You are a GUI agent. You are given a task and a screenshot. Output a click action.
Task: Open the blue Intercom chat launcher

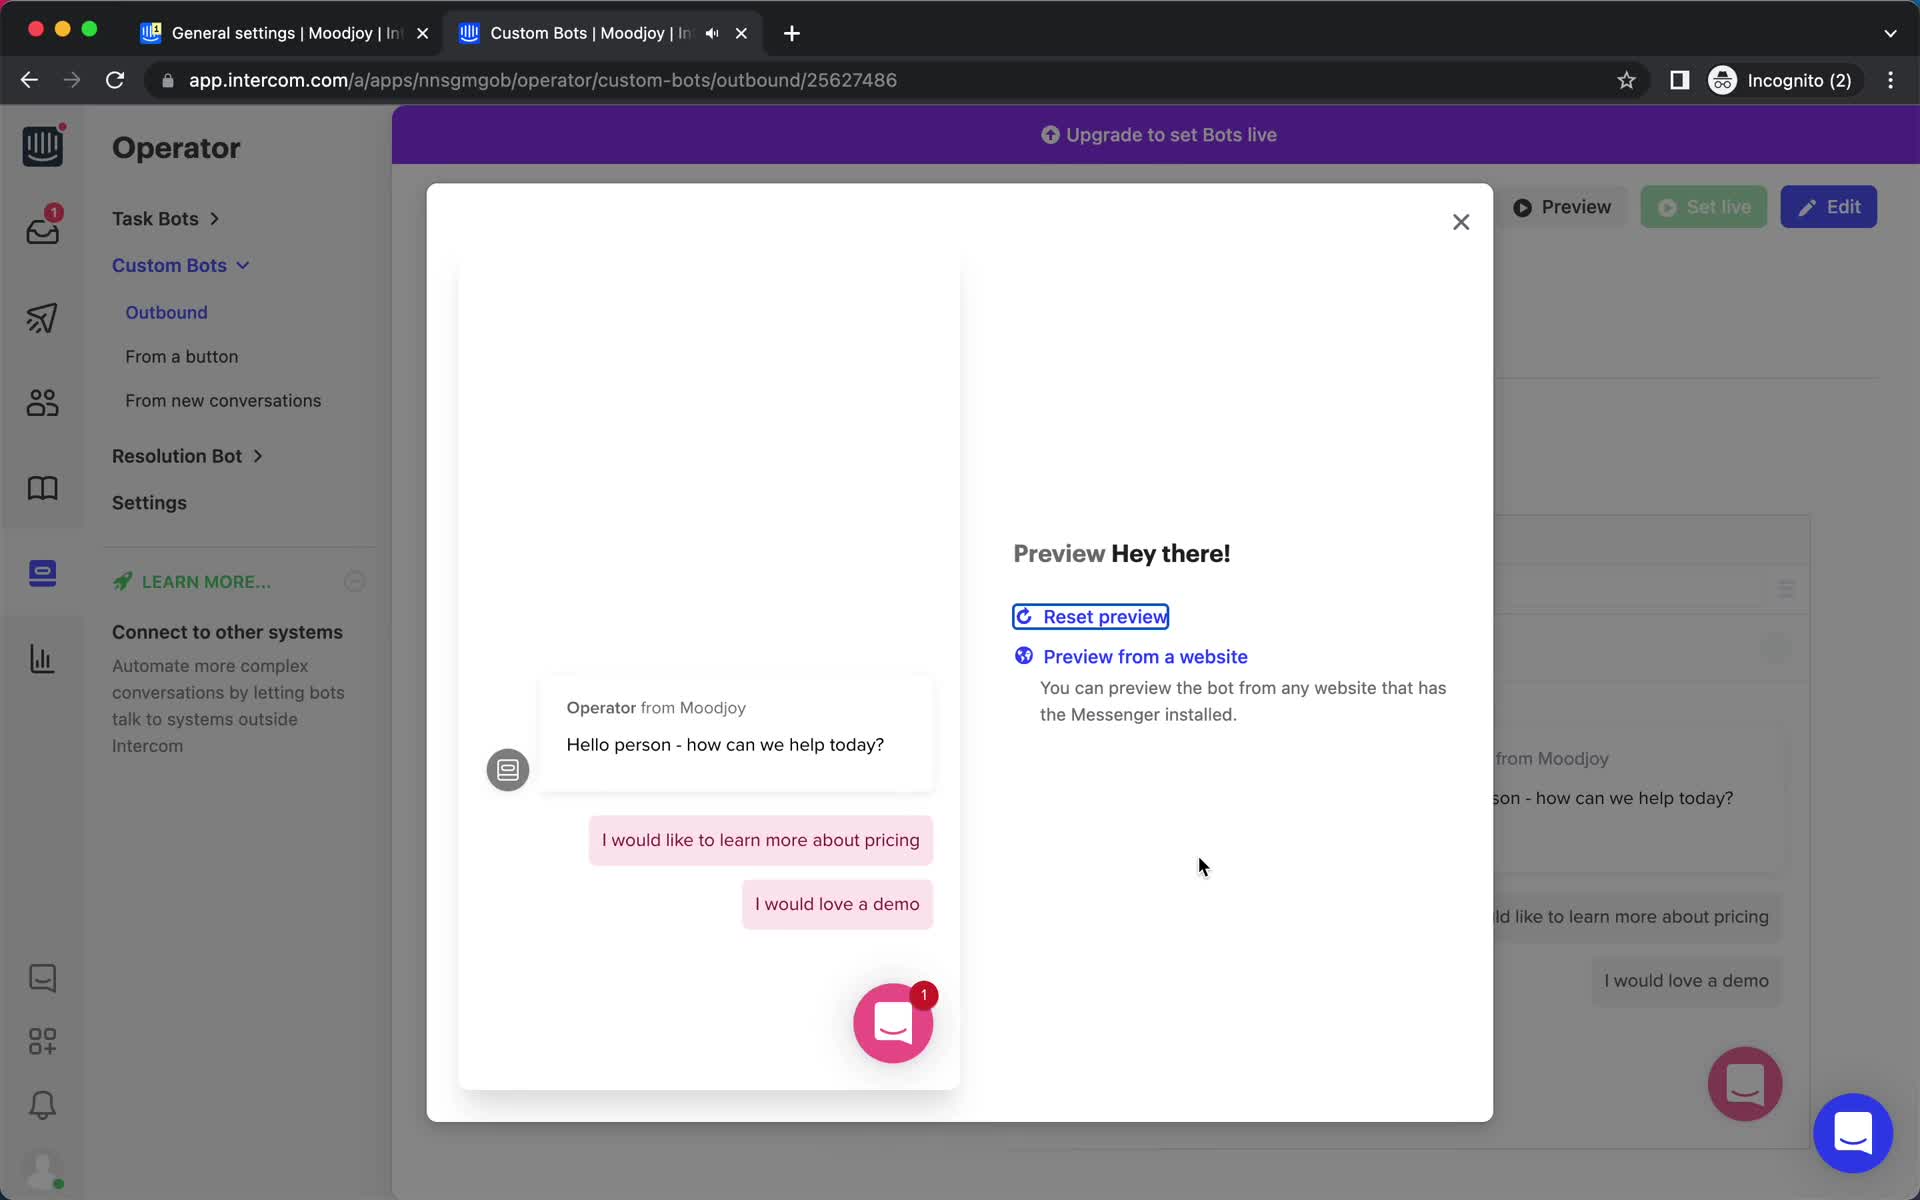coord(1853,1133)
